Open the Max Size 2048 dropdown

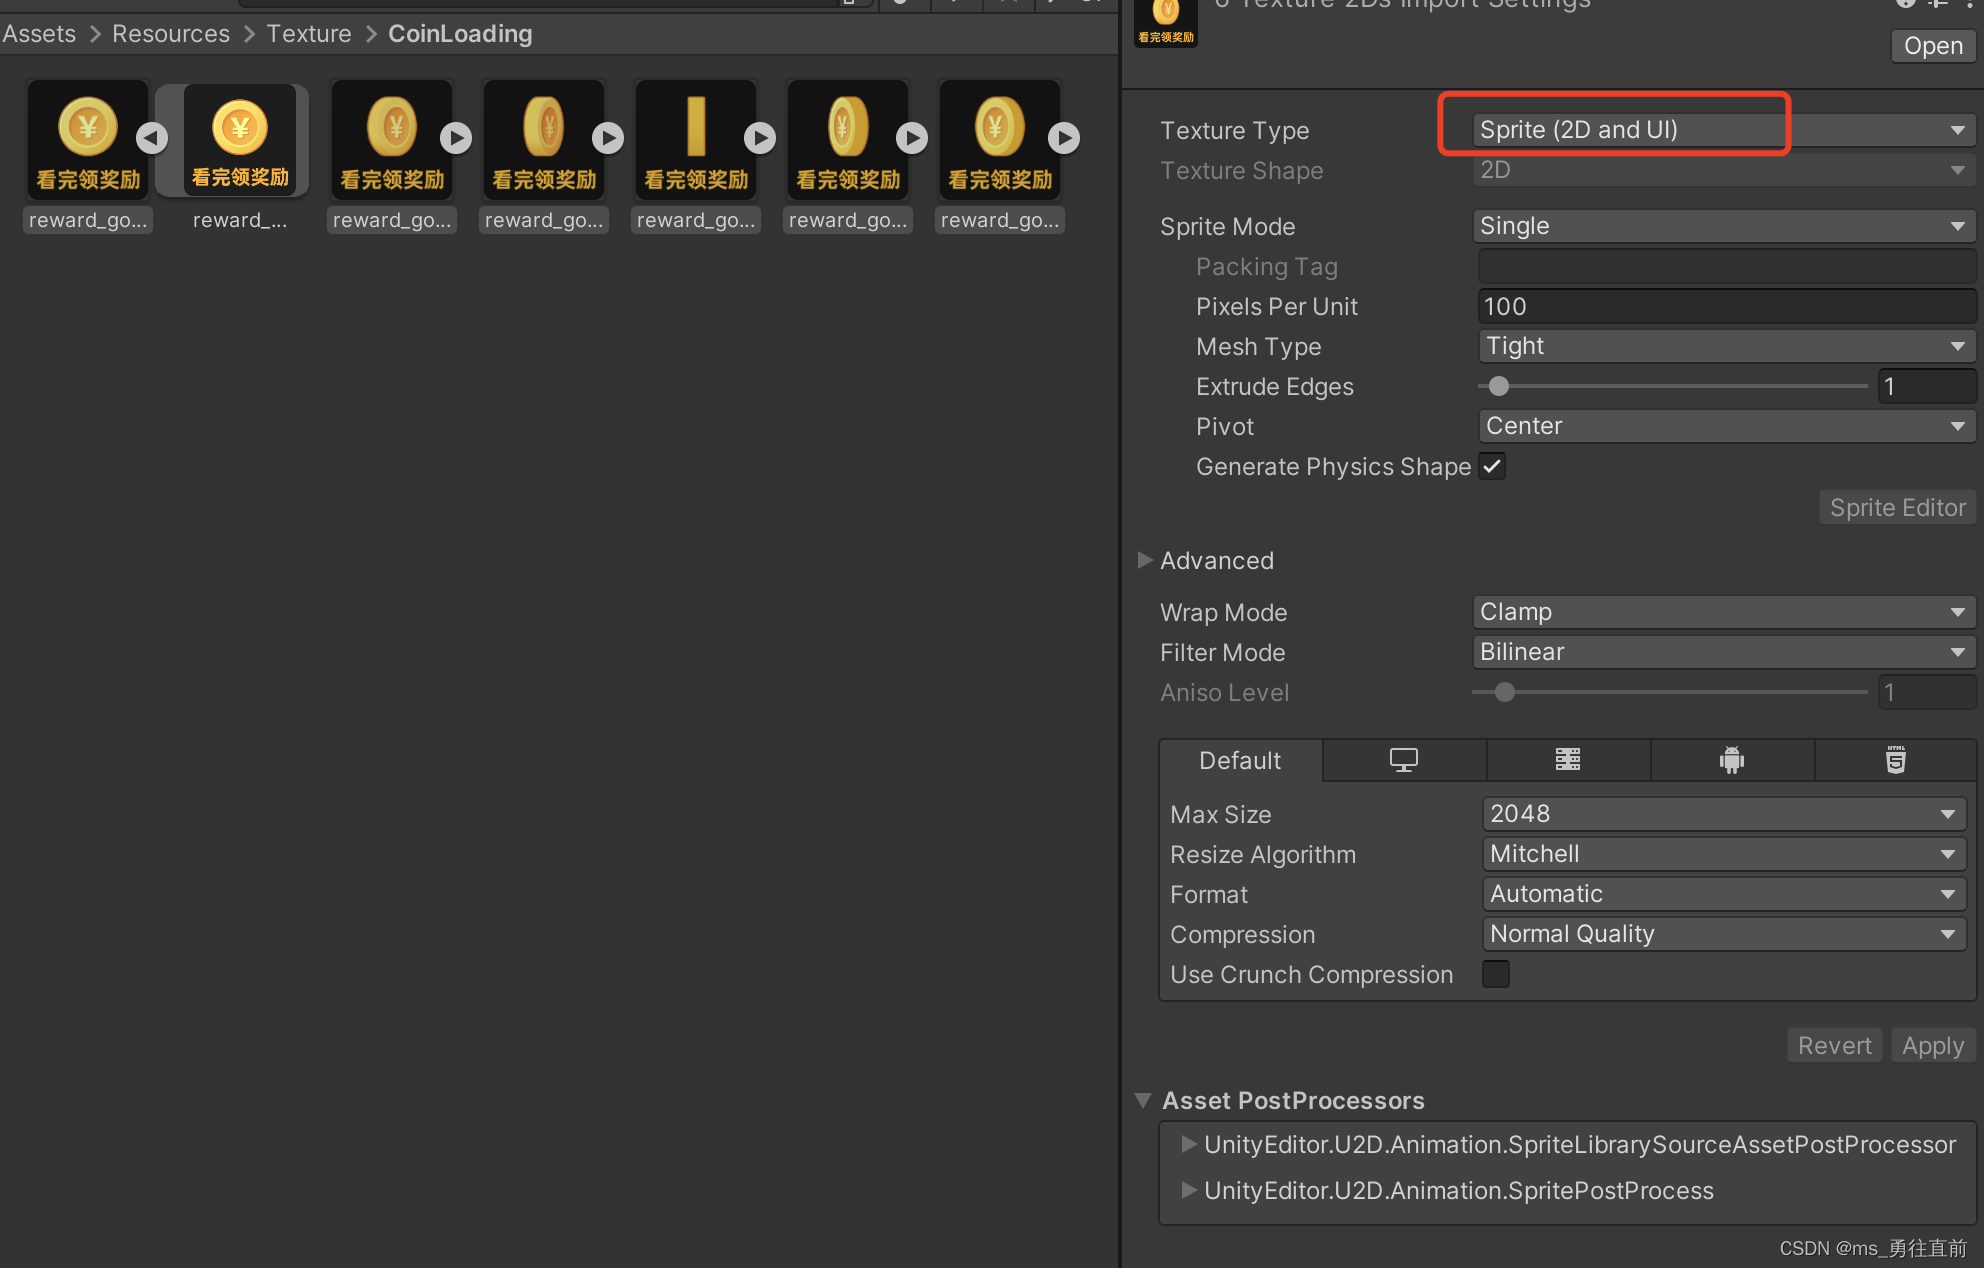click(x=1723, y=814)
